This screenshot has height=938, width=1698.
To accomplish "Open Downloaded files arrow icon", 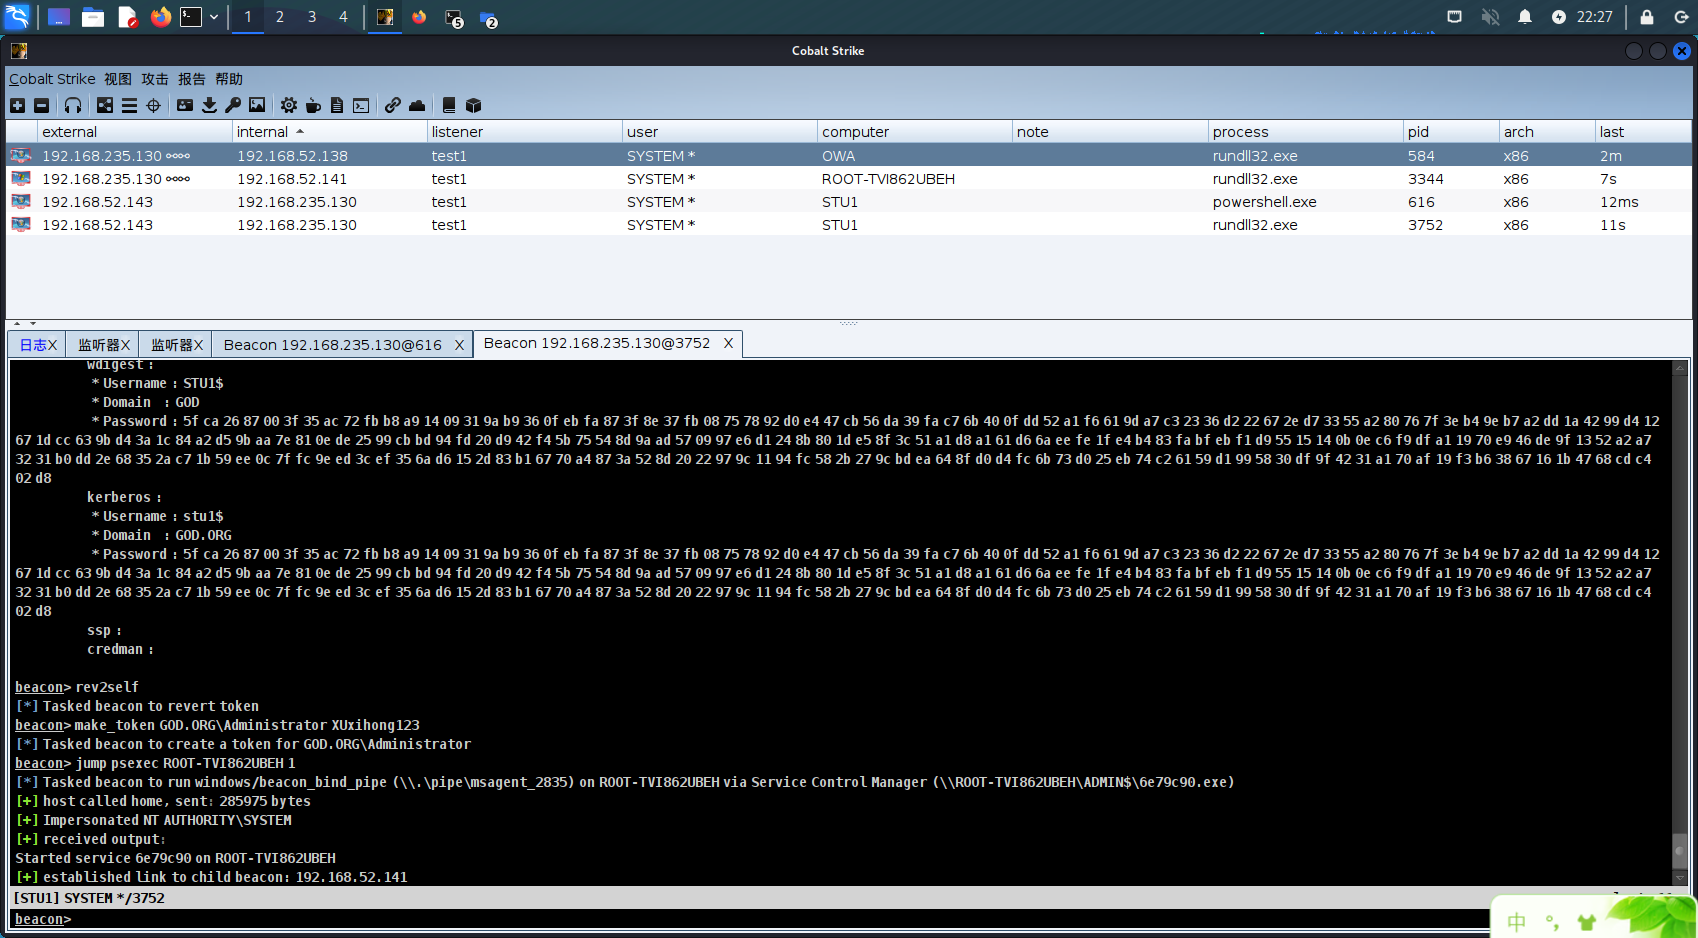I will point(209,105).
